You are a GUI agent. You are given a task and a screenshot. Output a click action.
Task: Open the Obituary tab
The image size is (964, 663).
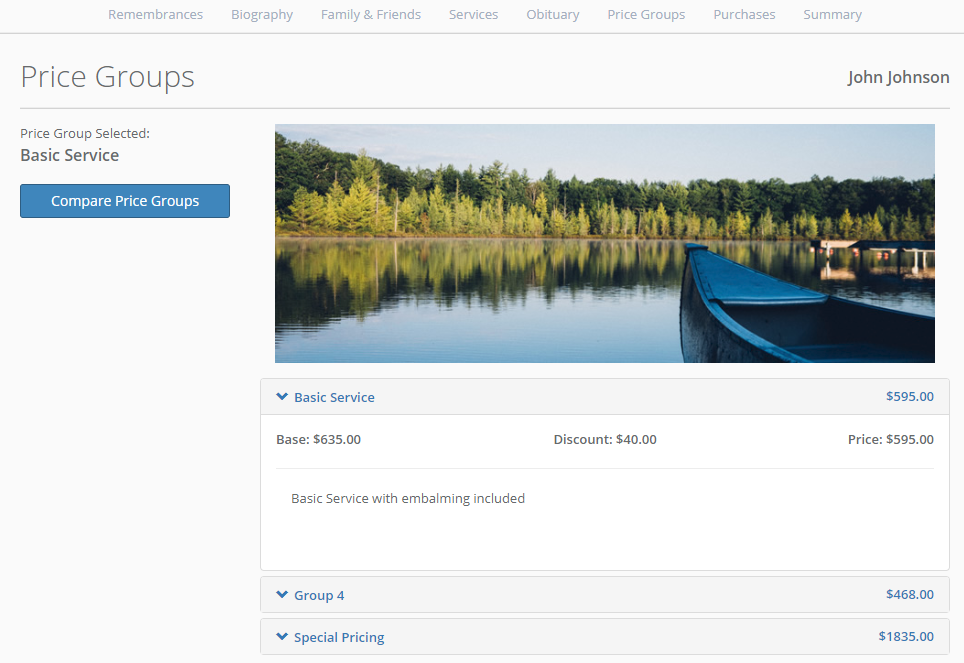[553, 15]
